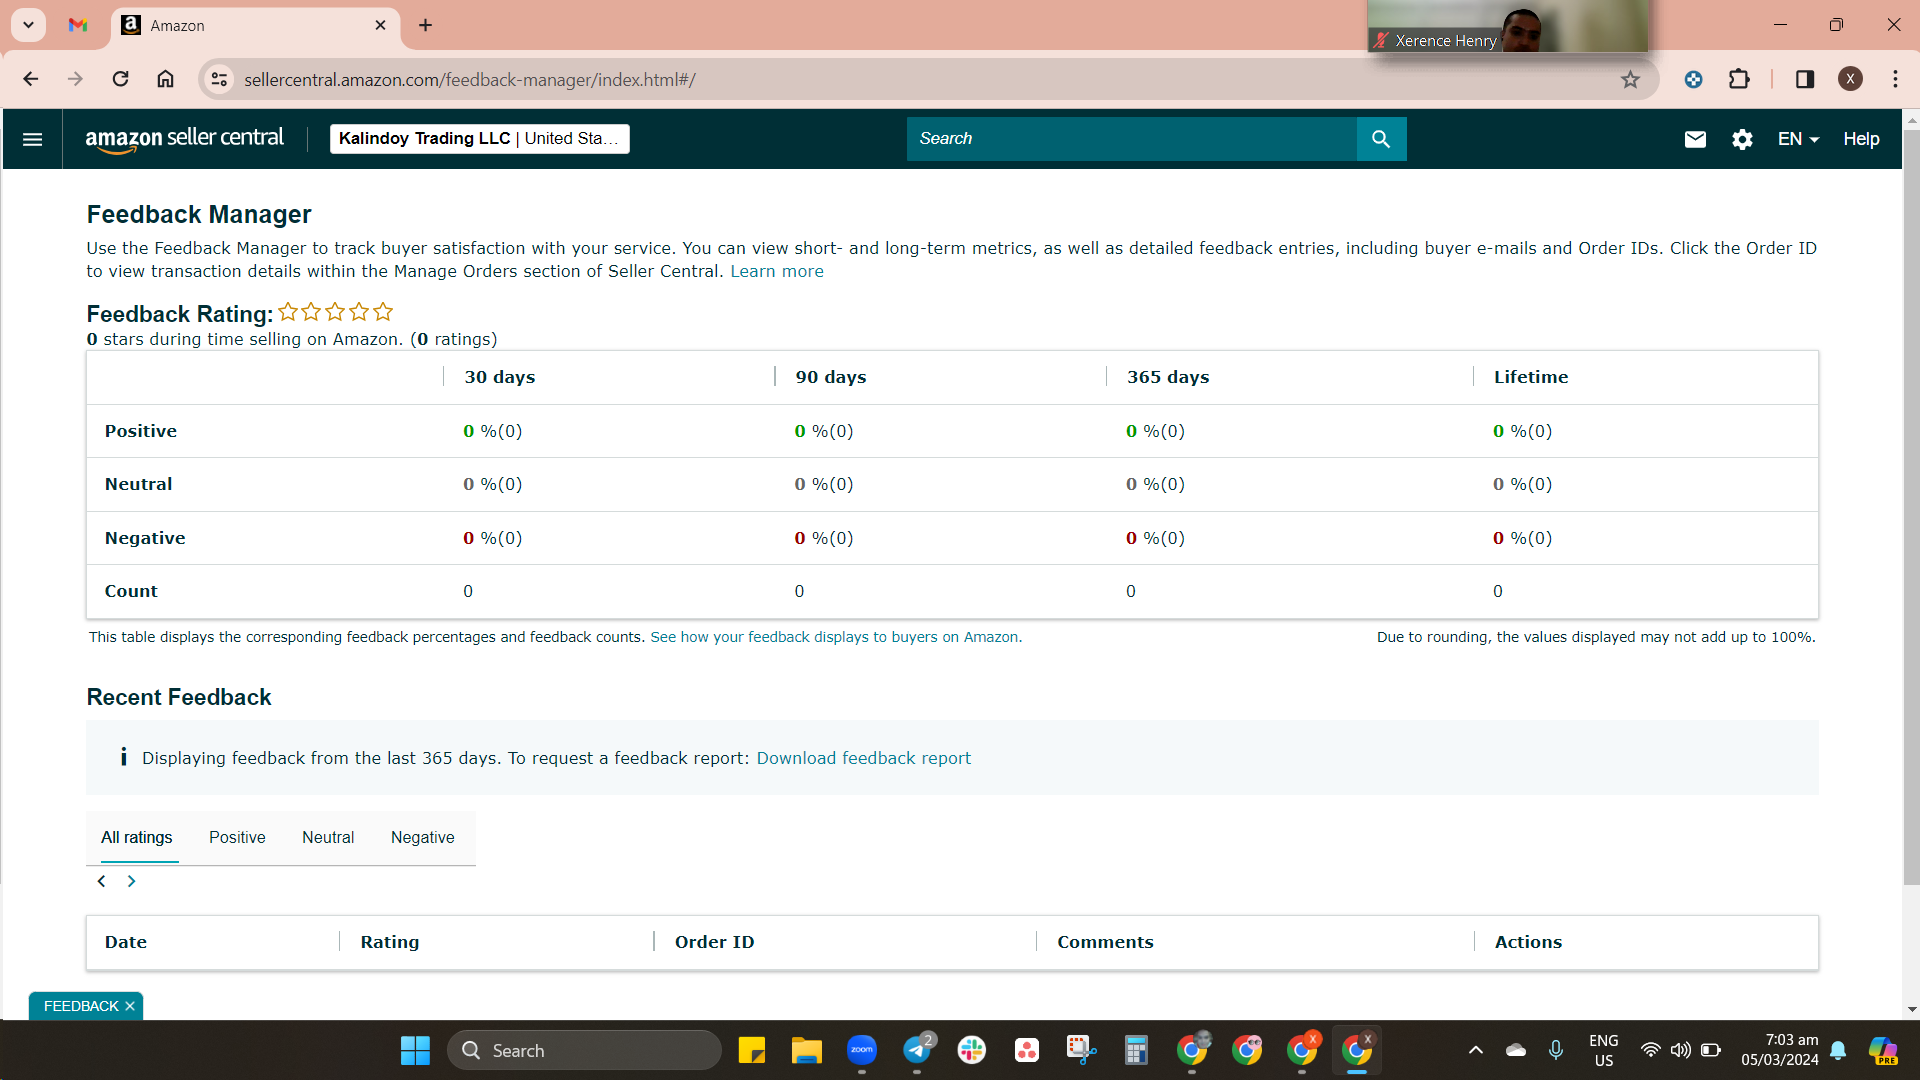Click Download feedback report link
The image size is (1920, 1080).
click(x=863, y=758)
